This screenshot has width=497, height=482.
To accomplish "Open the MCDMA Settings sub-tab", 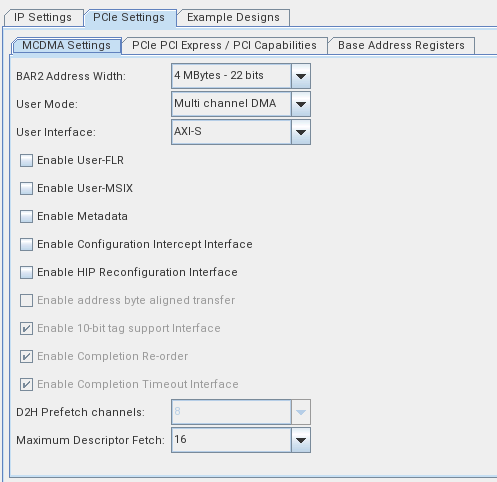I will (66, 45).
